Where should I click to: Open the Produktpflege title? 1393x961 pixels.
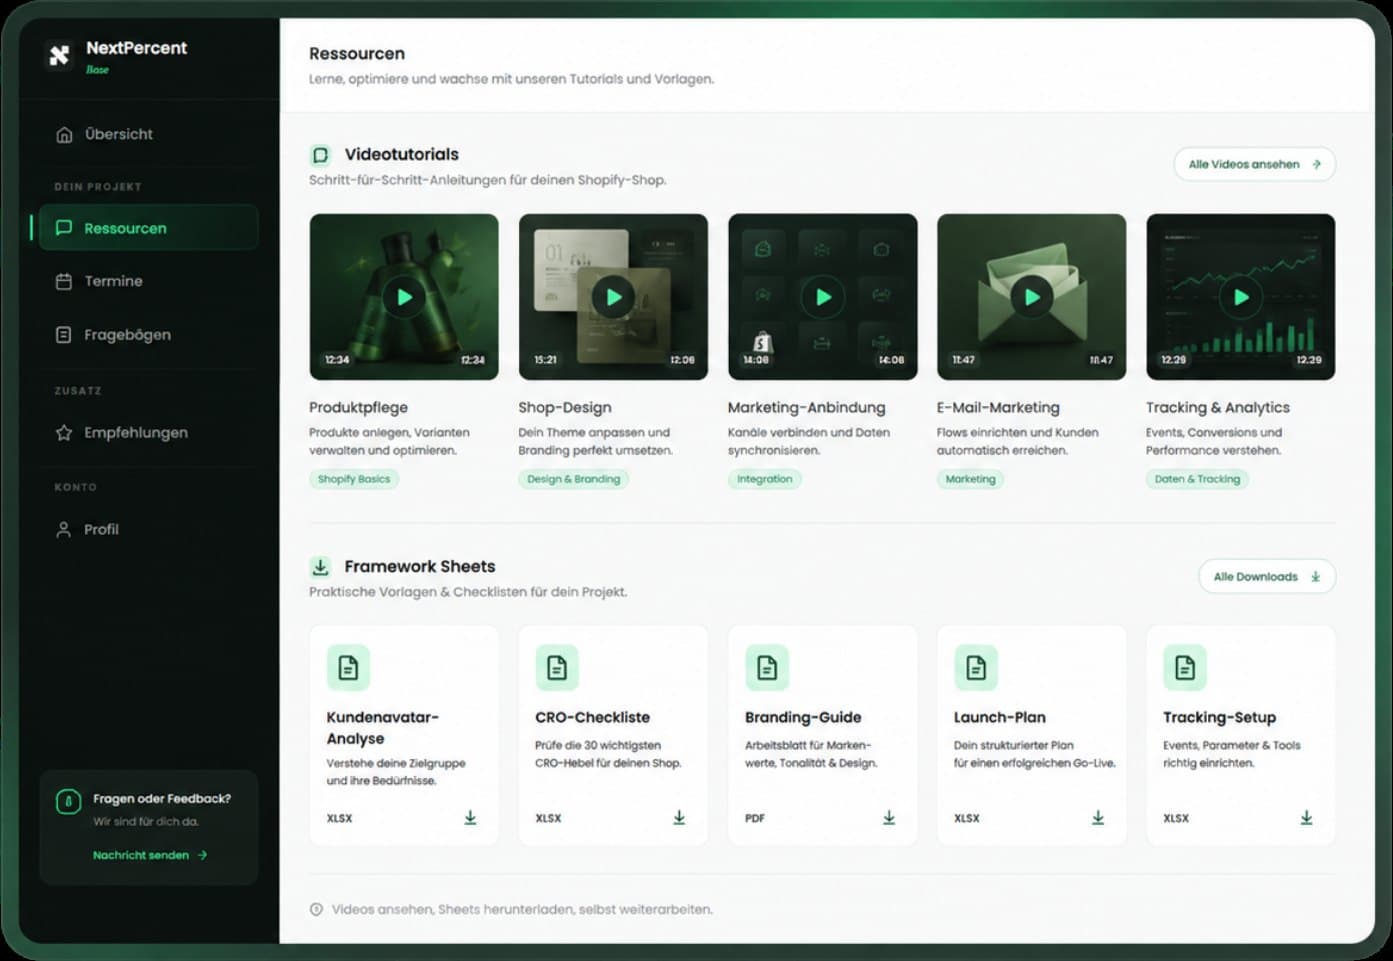tap(358, 407)
